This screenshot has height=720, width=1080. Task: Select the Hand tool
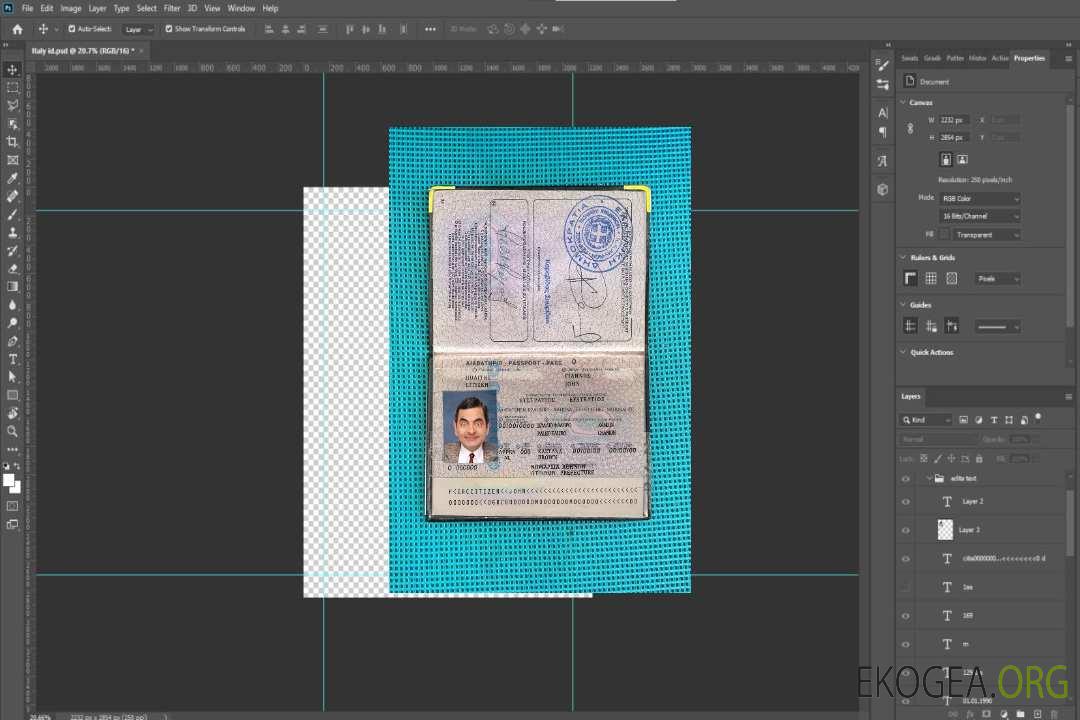click(12, 413)
